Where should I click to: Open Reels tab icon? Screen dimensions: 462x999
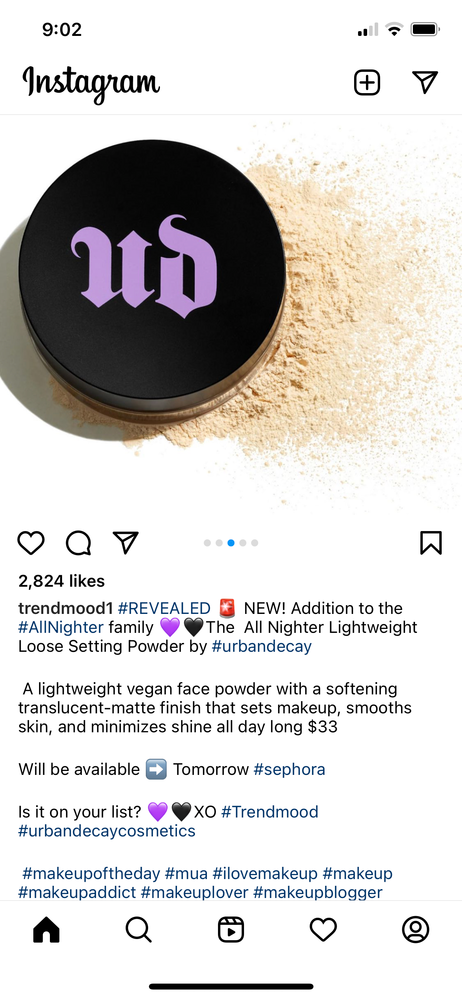click(x=231, y=930)
